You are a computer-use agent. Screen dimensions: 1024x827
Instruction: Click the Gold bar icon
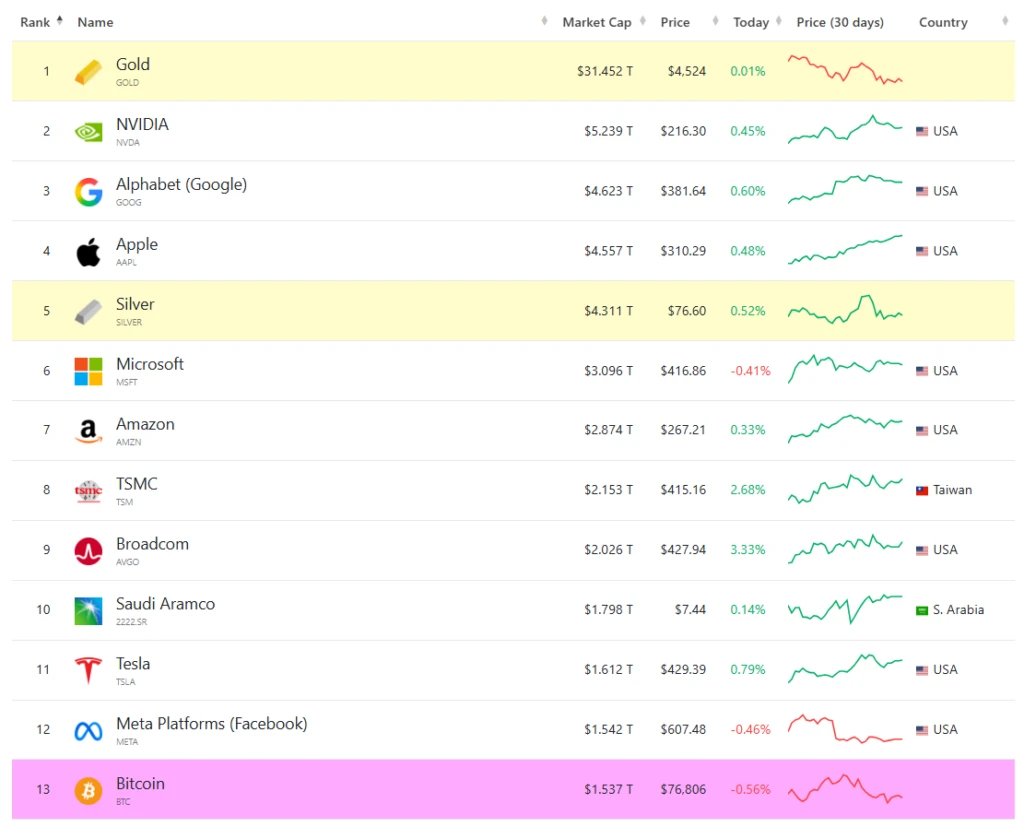click(88, 71)
